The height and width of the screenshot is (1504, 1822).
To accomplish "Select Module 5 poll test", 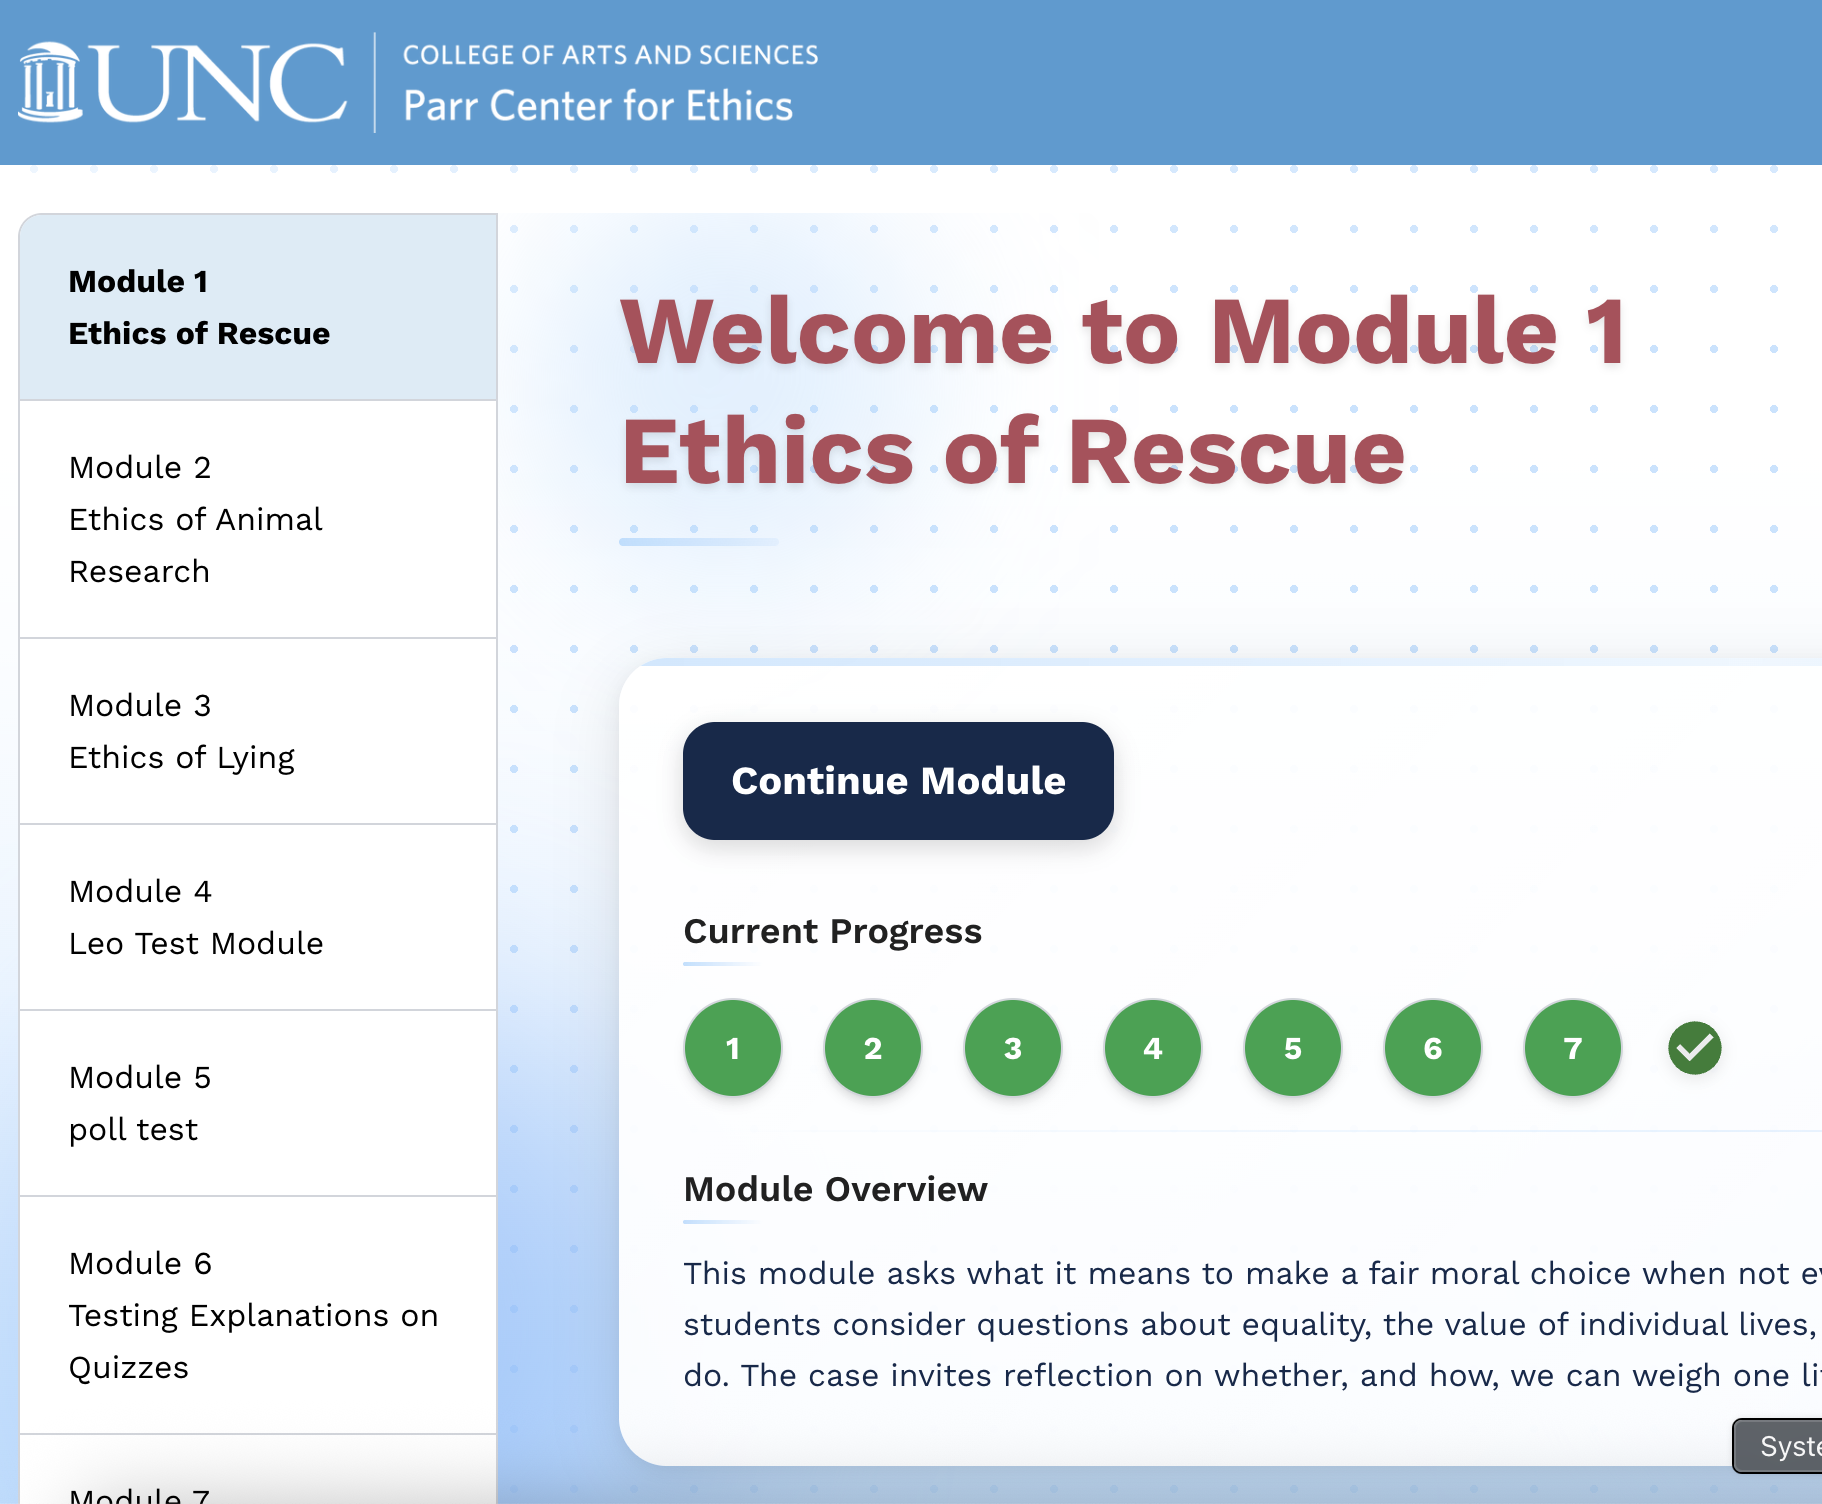I will 258,1103.
